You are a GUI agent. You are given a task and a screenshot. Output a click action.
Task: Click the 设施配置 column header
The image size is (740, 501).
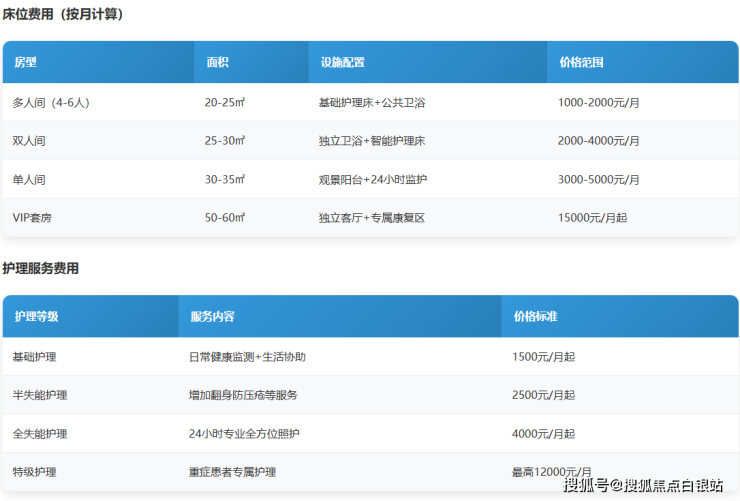point(342,62)
